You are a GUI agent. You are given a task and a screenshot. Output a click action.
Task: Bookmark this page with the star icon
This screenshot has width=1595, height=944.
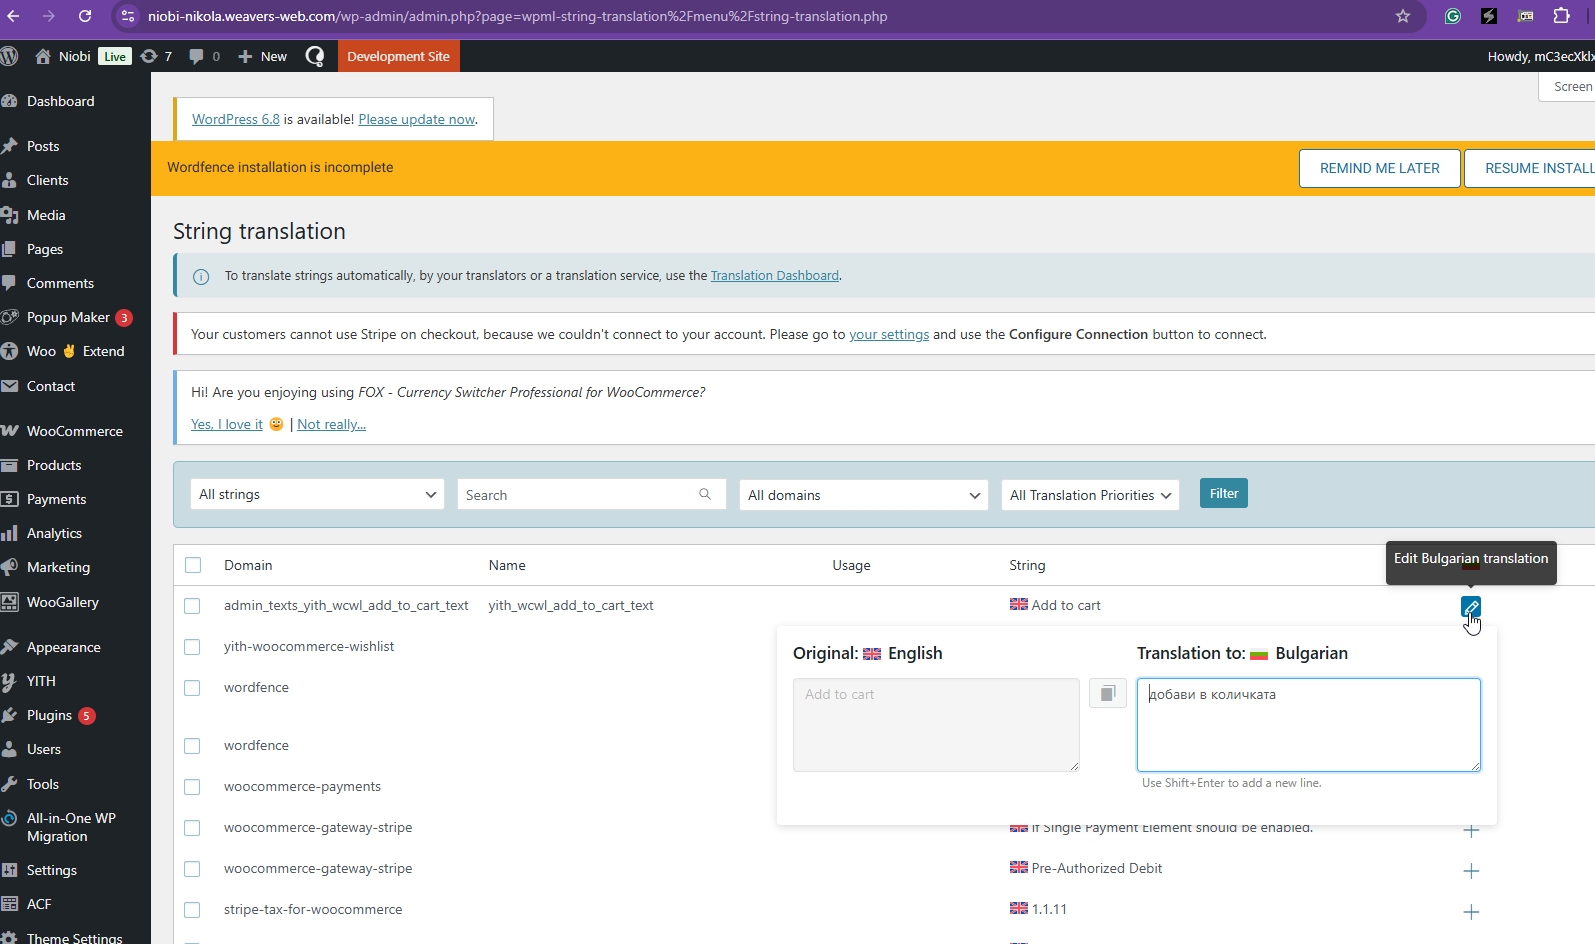[1403, 16]
